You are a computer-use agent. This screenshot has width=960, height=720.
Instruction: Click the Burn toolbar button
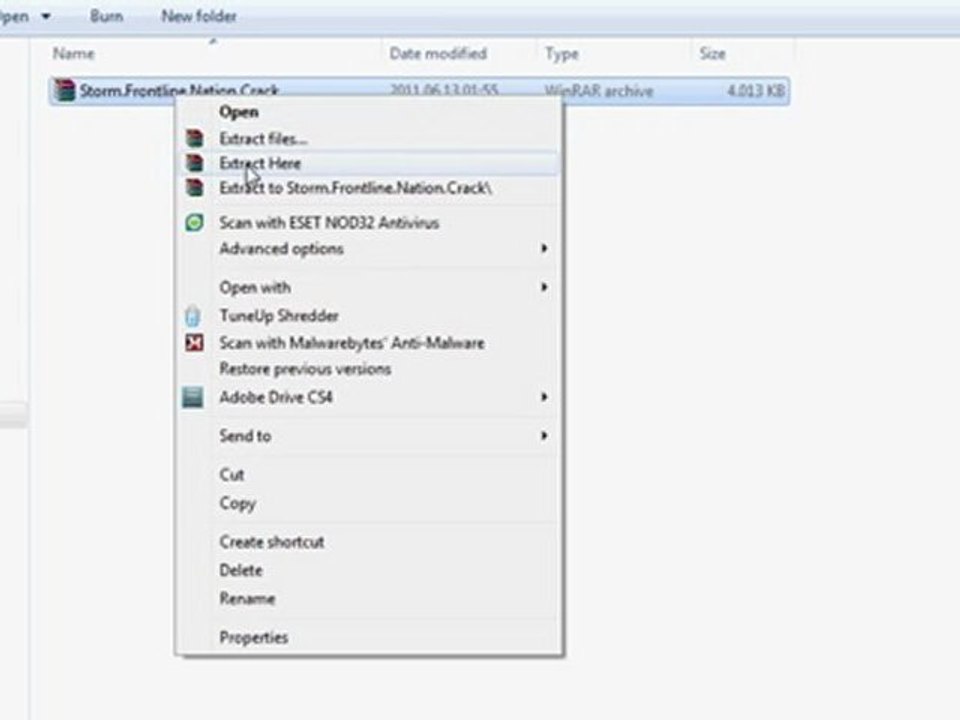click(x=107, y=16)
